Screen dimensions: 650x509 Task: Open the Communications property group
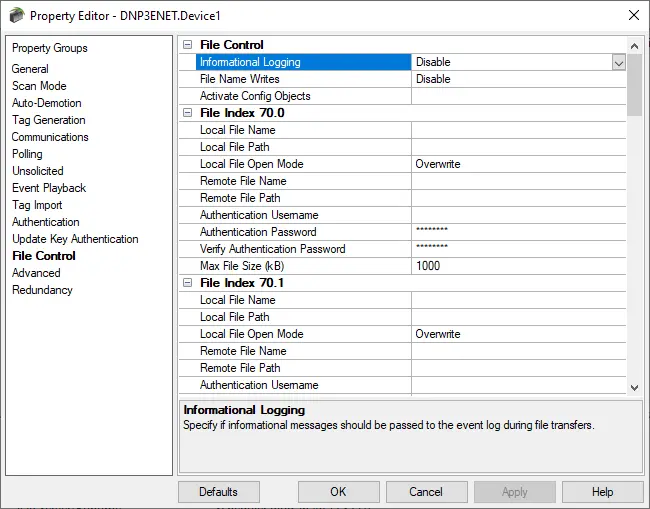[50, 137]
